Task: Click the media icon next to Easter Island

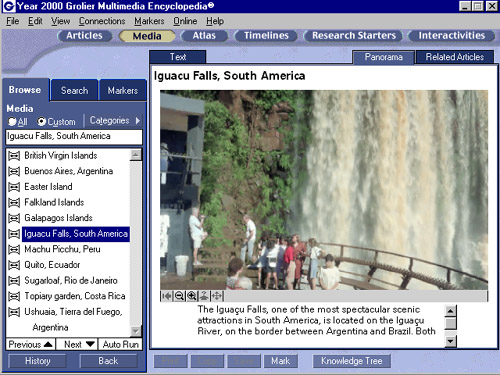Action: (x=14, y=187)
